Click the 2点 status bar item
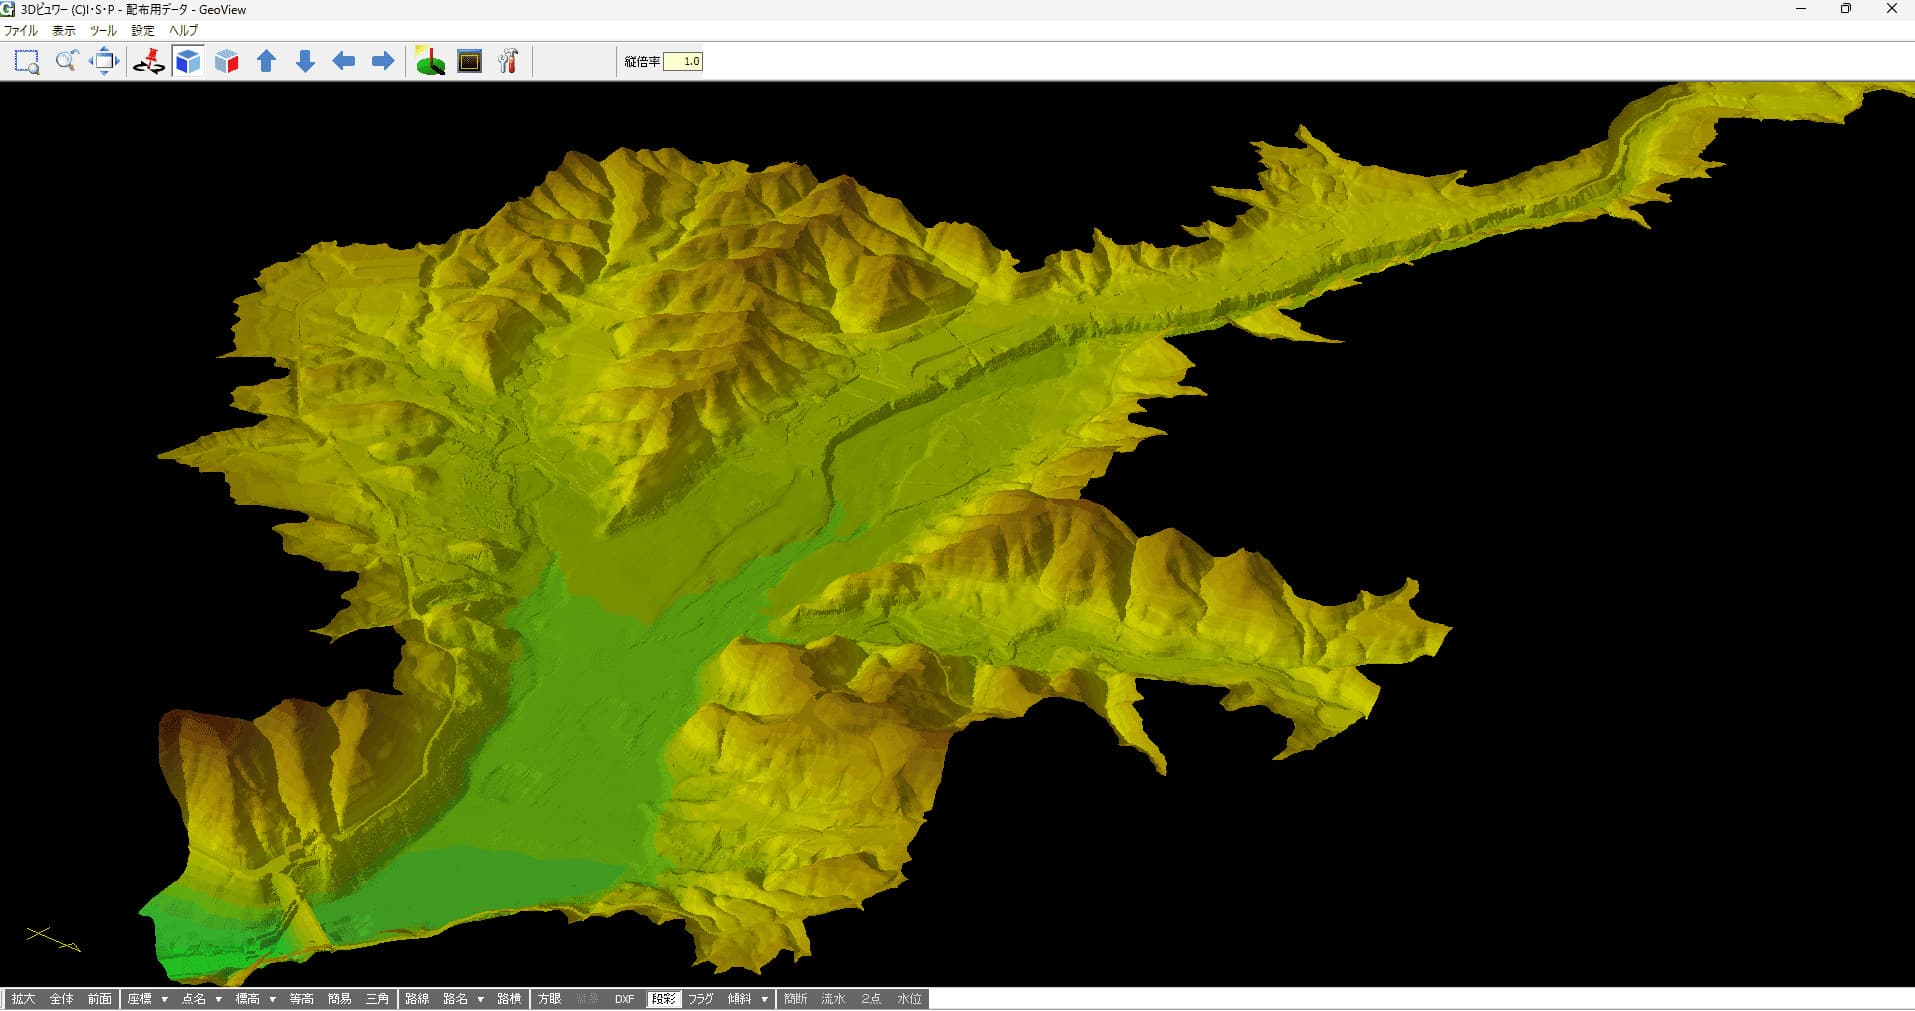This screenshot has width=1915, height=1011. tap(871, 999)
